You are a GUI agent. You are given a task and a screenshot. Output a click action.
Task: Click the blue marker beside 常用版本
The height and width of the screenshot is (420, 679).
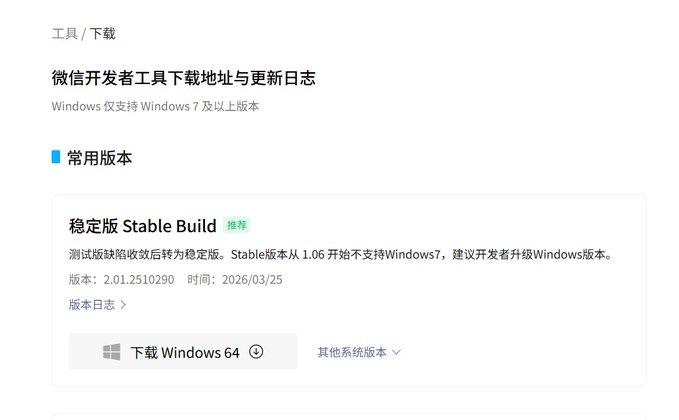[56, 157]
